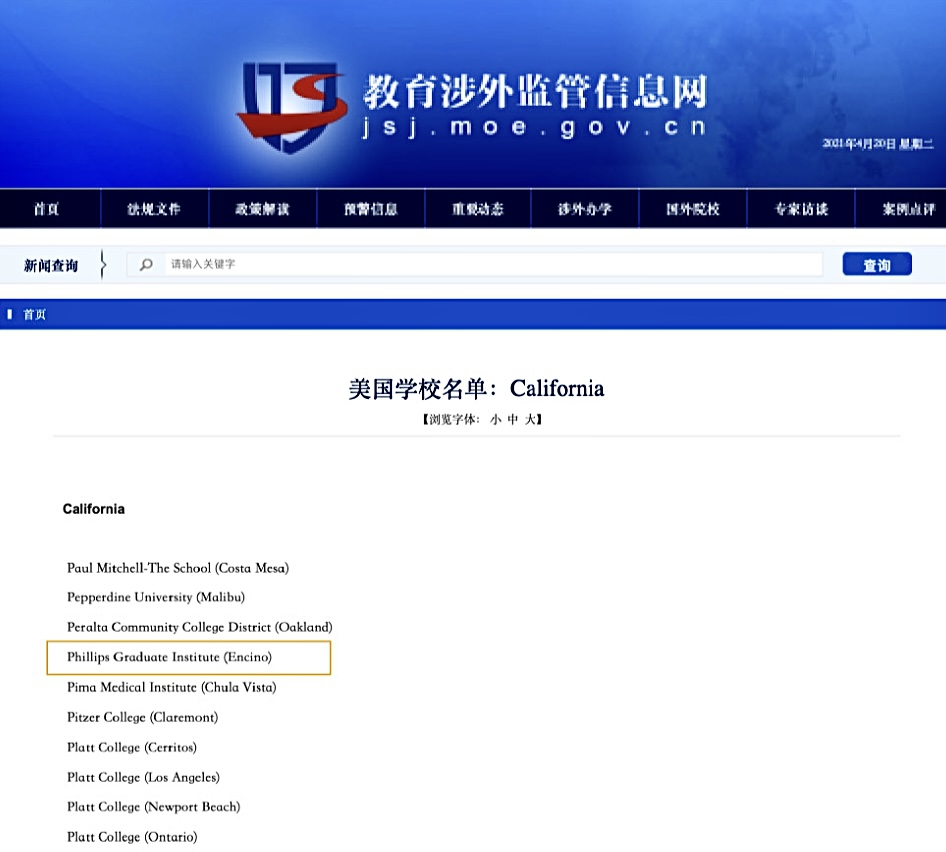Select Phillips Graduate Institute (Encino) entry
The height and width of the screenshot is (852, 946).
[170, 657]
